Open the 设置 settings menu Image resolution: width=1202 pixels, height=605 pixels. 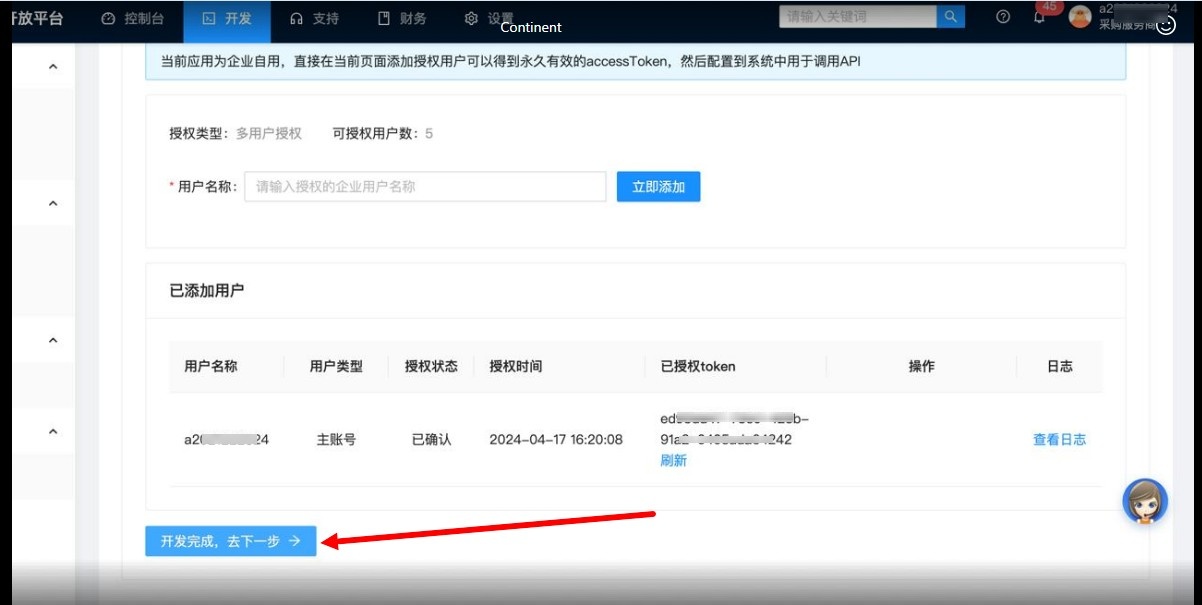[489, 18]
